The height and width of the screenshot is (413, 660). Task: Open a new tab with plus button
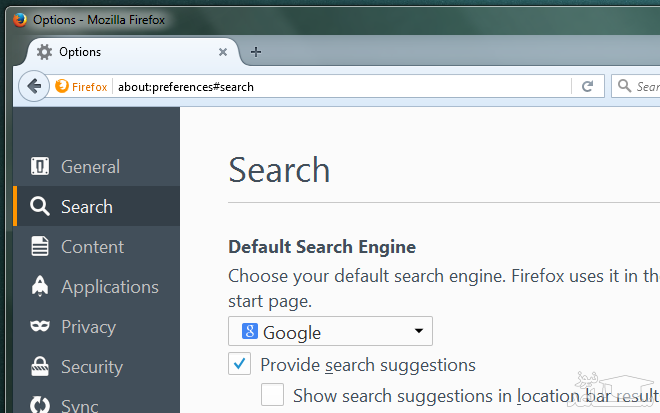(x=256, y=52)
